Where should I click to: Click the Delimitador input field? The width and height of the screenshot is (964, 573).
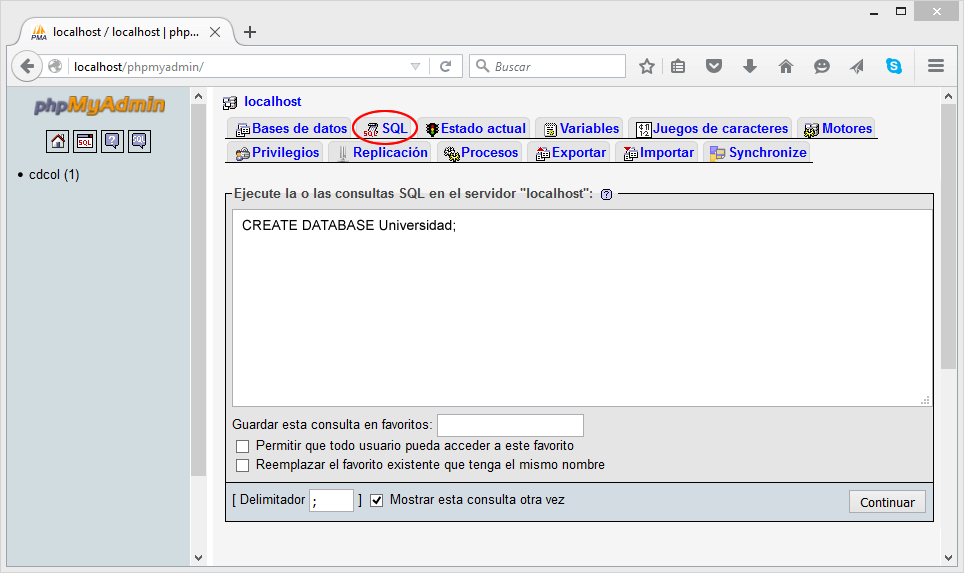[x=331, y=500]
